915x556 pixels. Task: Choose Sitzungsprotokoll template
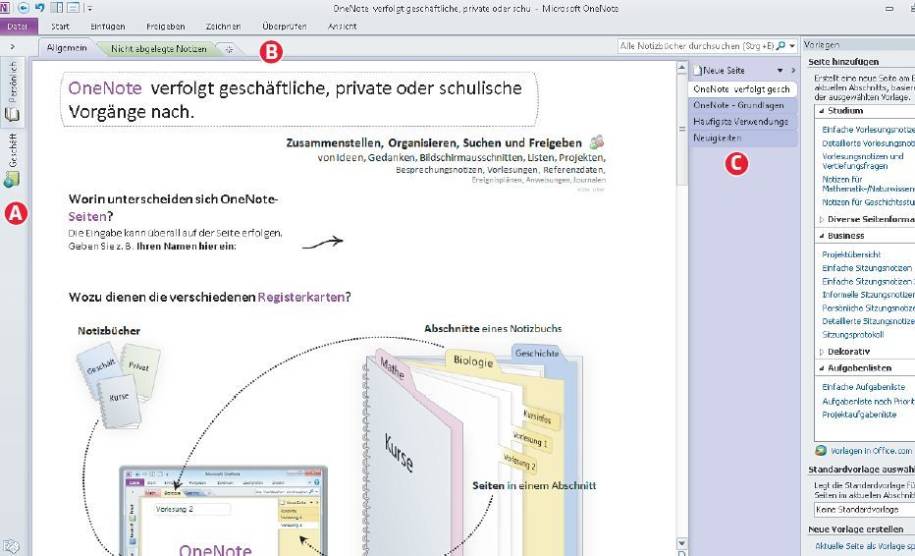coord(853,335)
